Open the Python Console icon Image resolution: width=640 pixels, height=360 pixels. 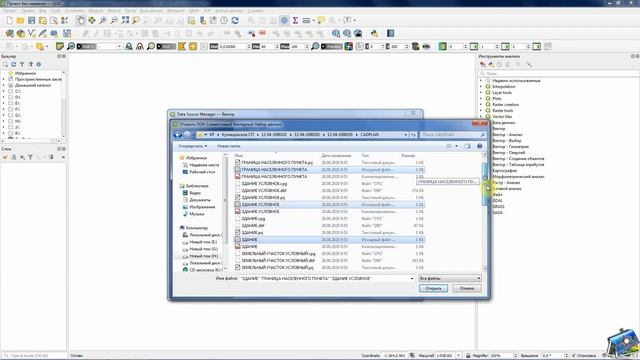tap(374, 33)
